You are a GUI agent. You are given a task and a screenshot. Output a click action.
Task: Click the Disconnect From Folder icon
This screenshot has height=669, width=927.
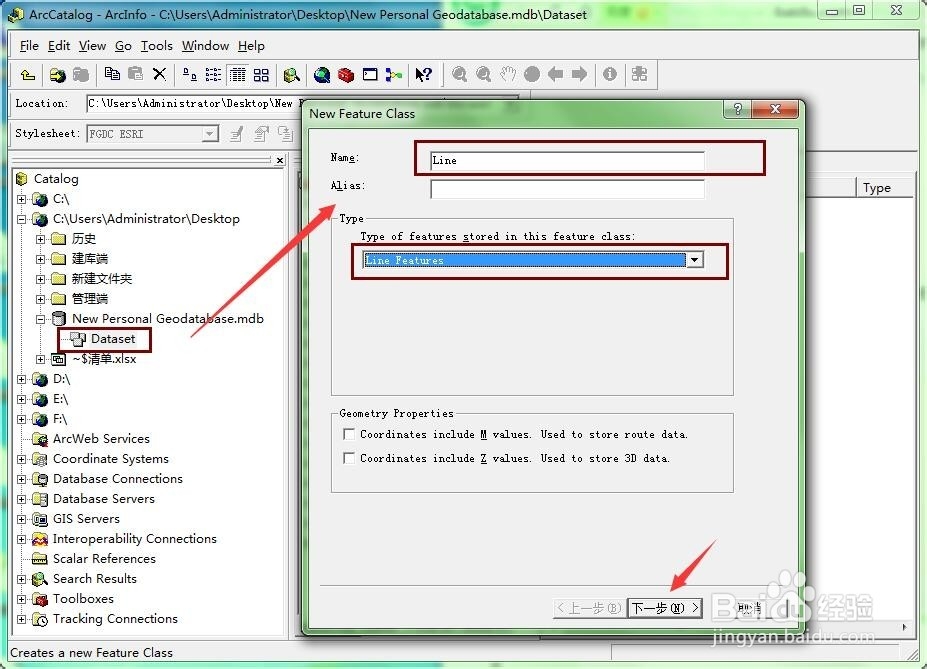tap(81, 74)
